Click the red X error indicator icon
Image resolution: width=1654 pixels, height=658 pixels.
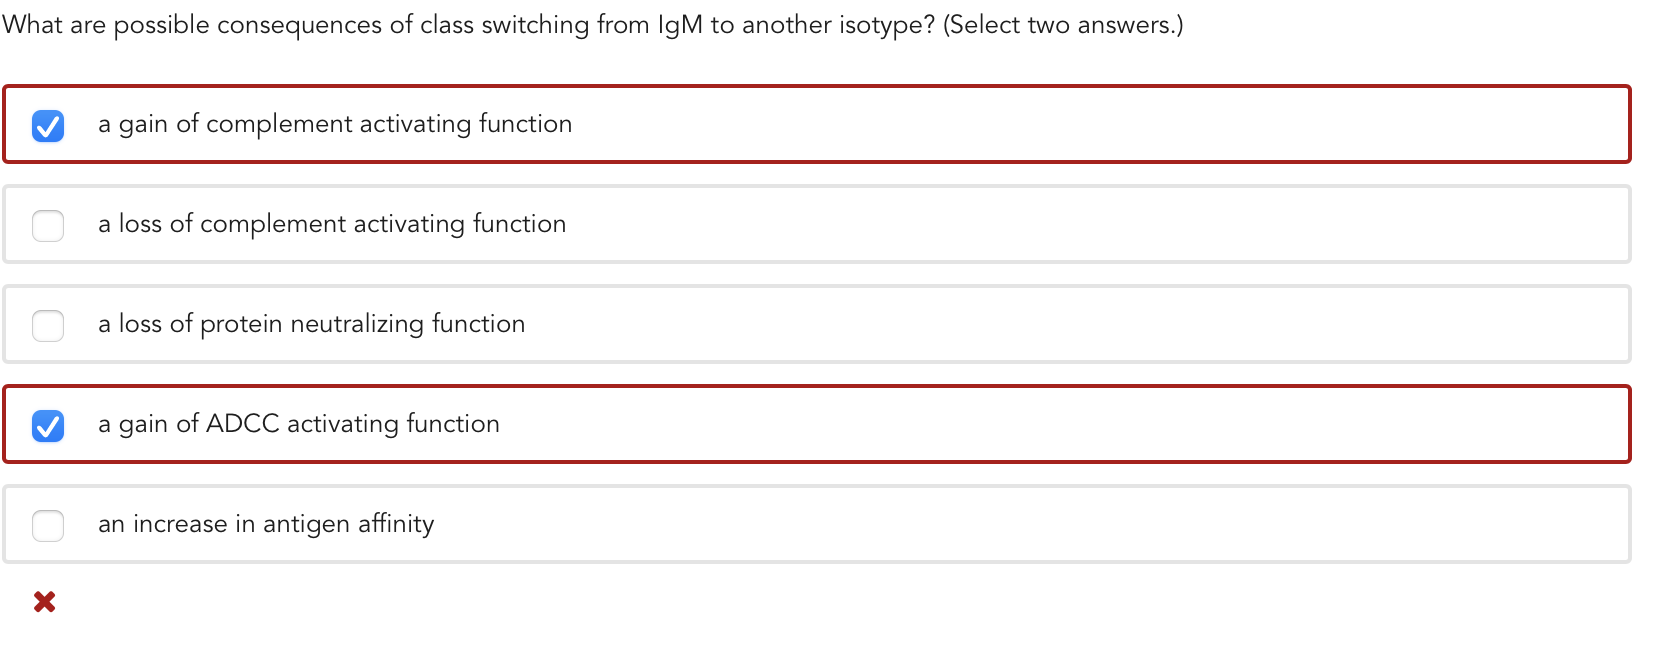[x=44, y=600]
